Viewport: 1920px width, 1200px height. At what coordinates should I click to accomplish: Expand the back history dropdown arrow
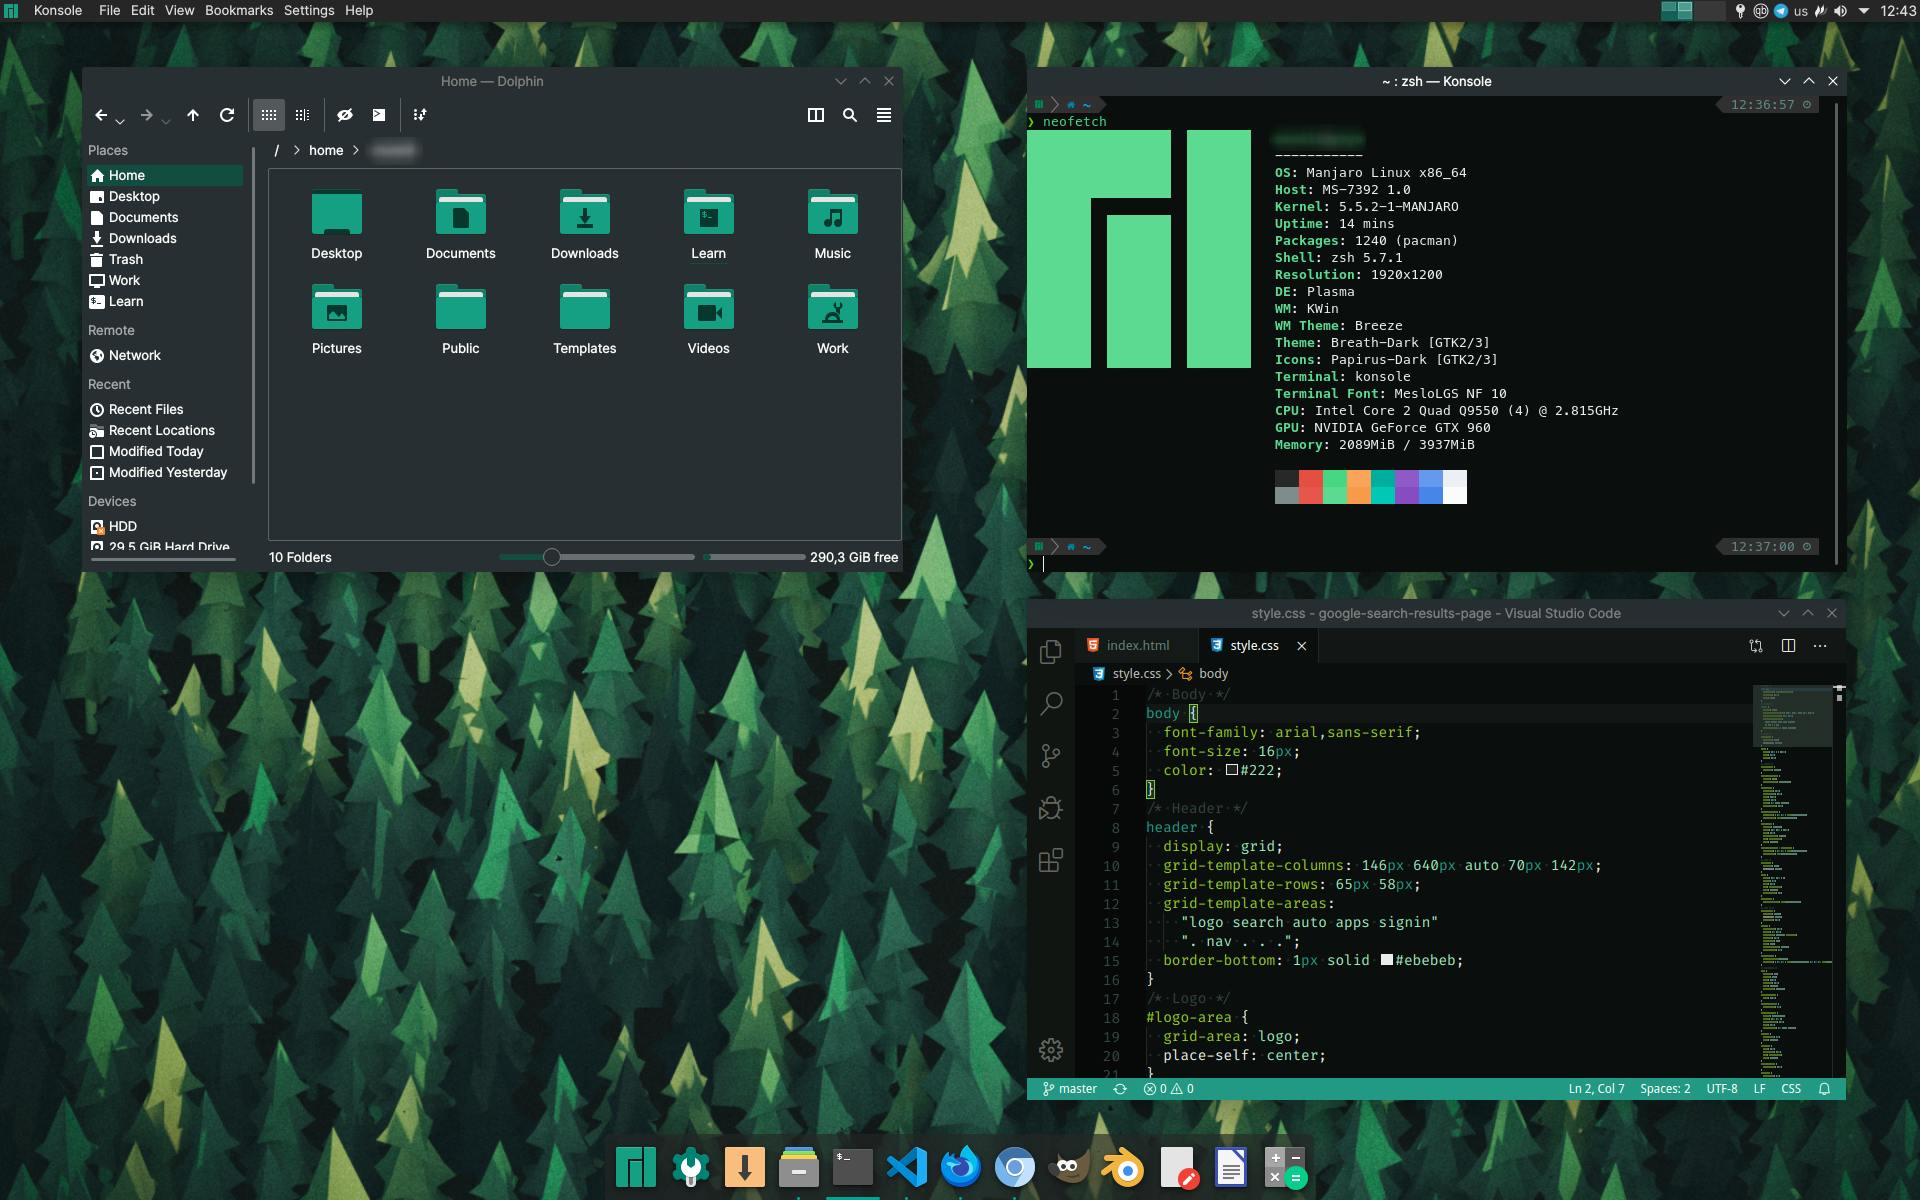click(x=120, y=121)
